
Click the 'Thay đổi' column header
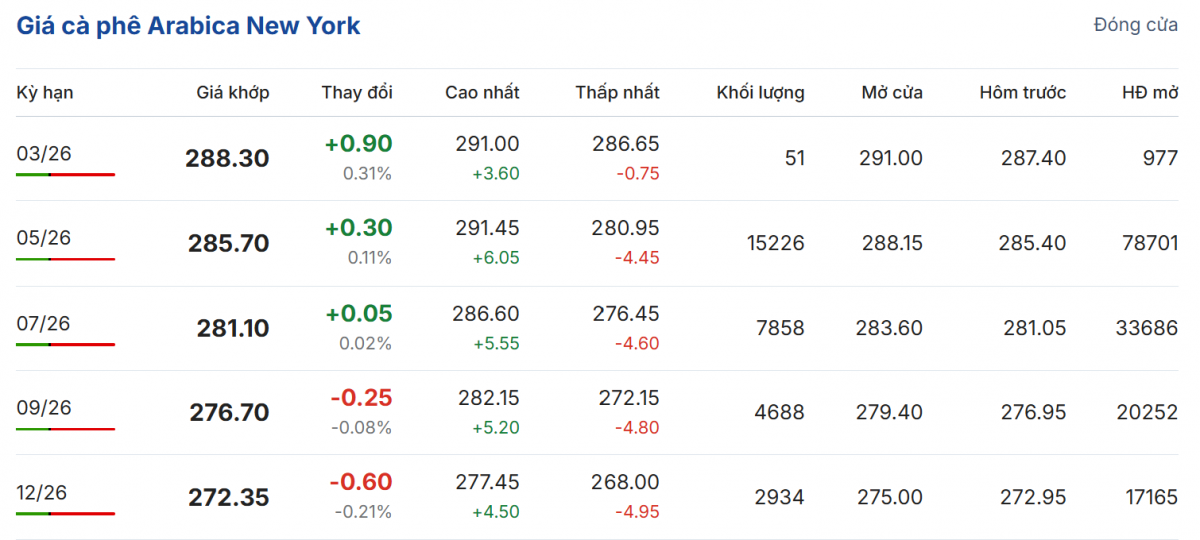pos(357,93)
